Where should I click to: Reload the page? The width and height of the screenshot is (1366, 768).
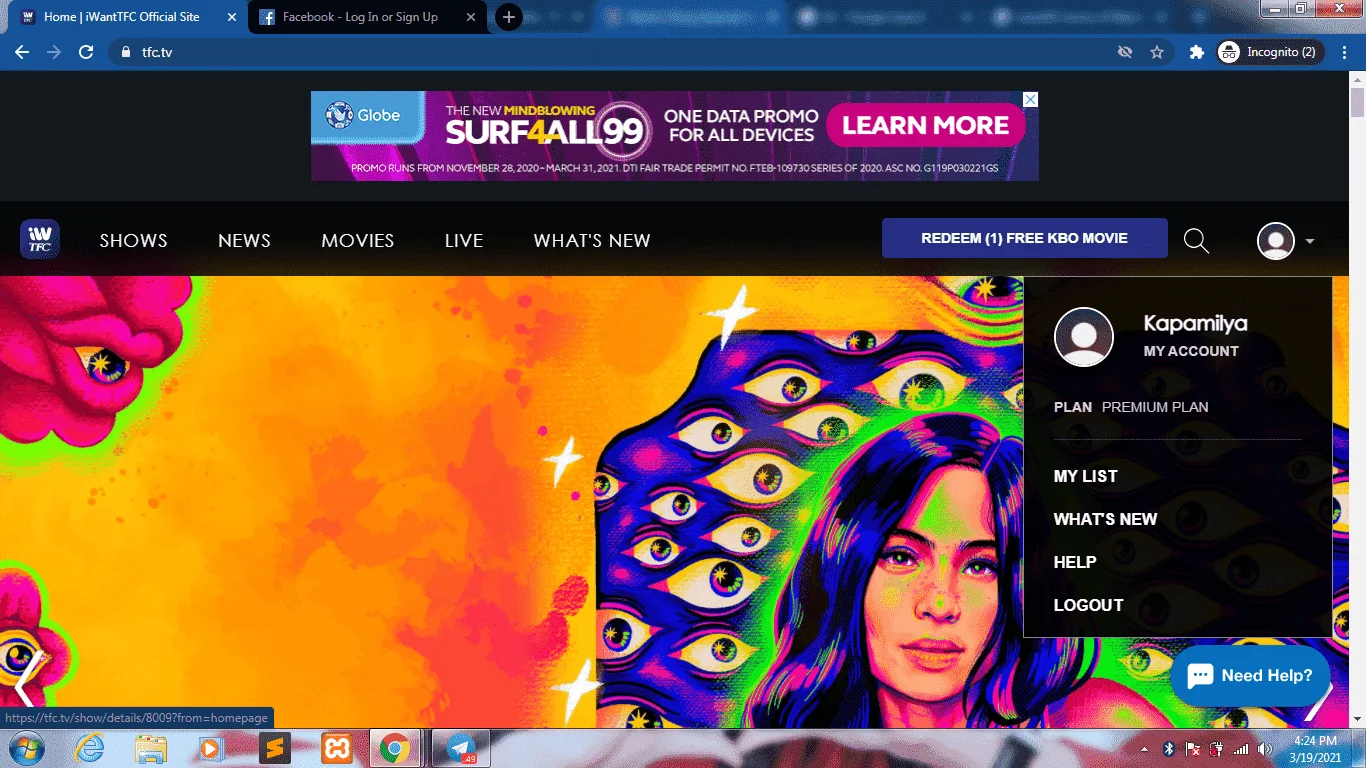click(x=86, y=52)
